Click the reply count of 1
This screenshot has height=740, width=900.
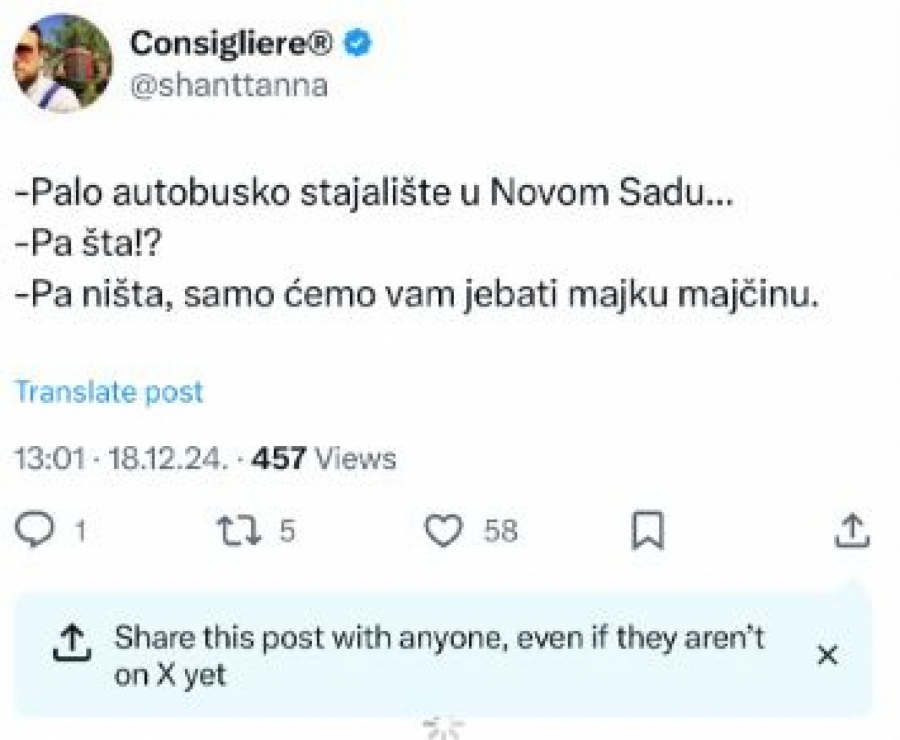[x=80, y=530]
